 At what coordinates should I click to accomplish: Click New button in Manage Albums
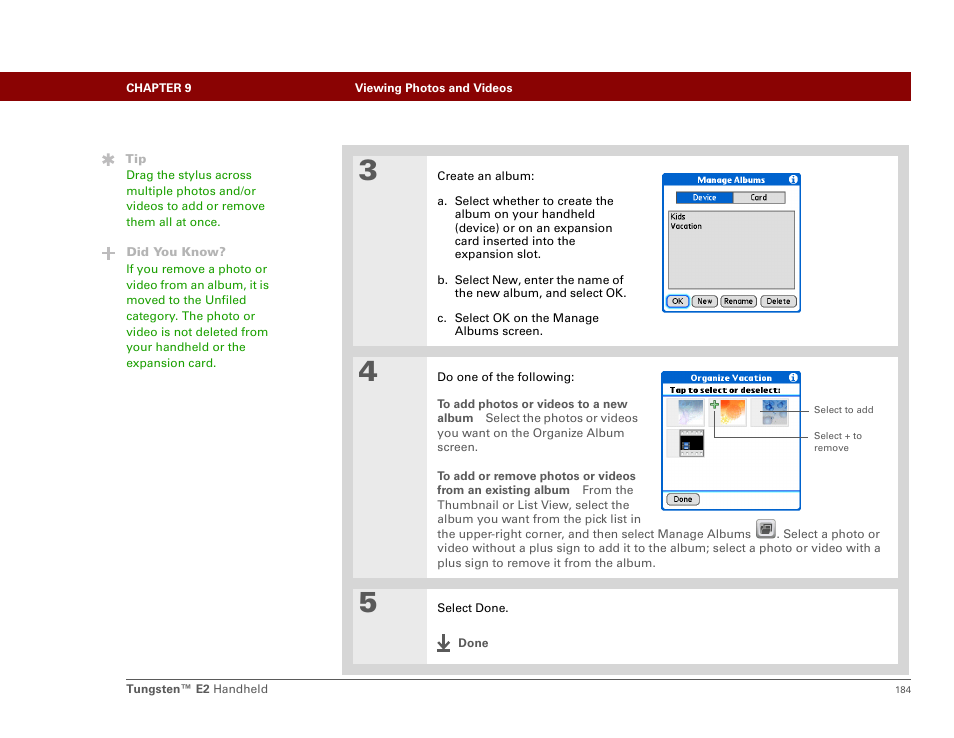pyautogui.click(x=705, y=301)
